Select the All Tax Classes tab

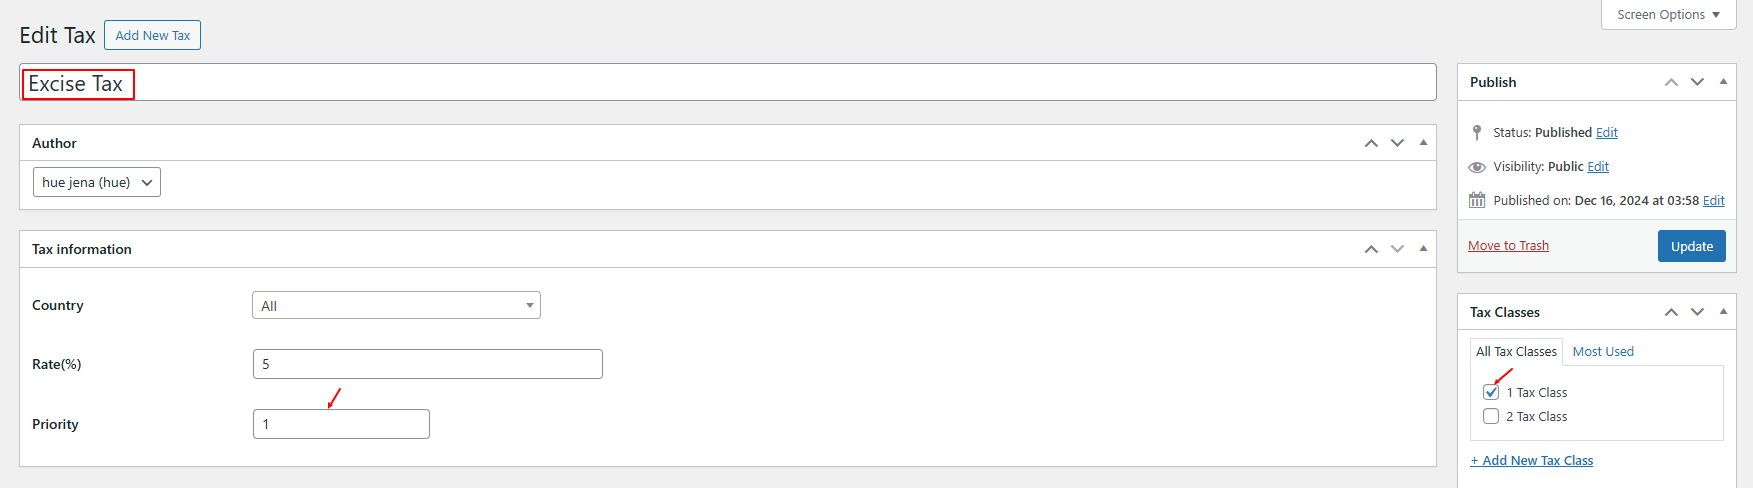tap(1516, 351)
